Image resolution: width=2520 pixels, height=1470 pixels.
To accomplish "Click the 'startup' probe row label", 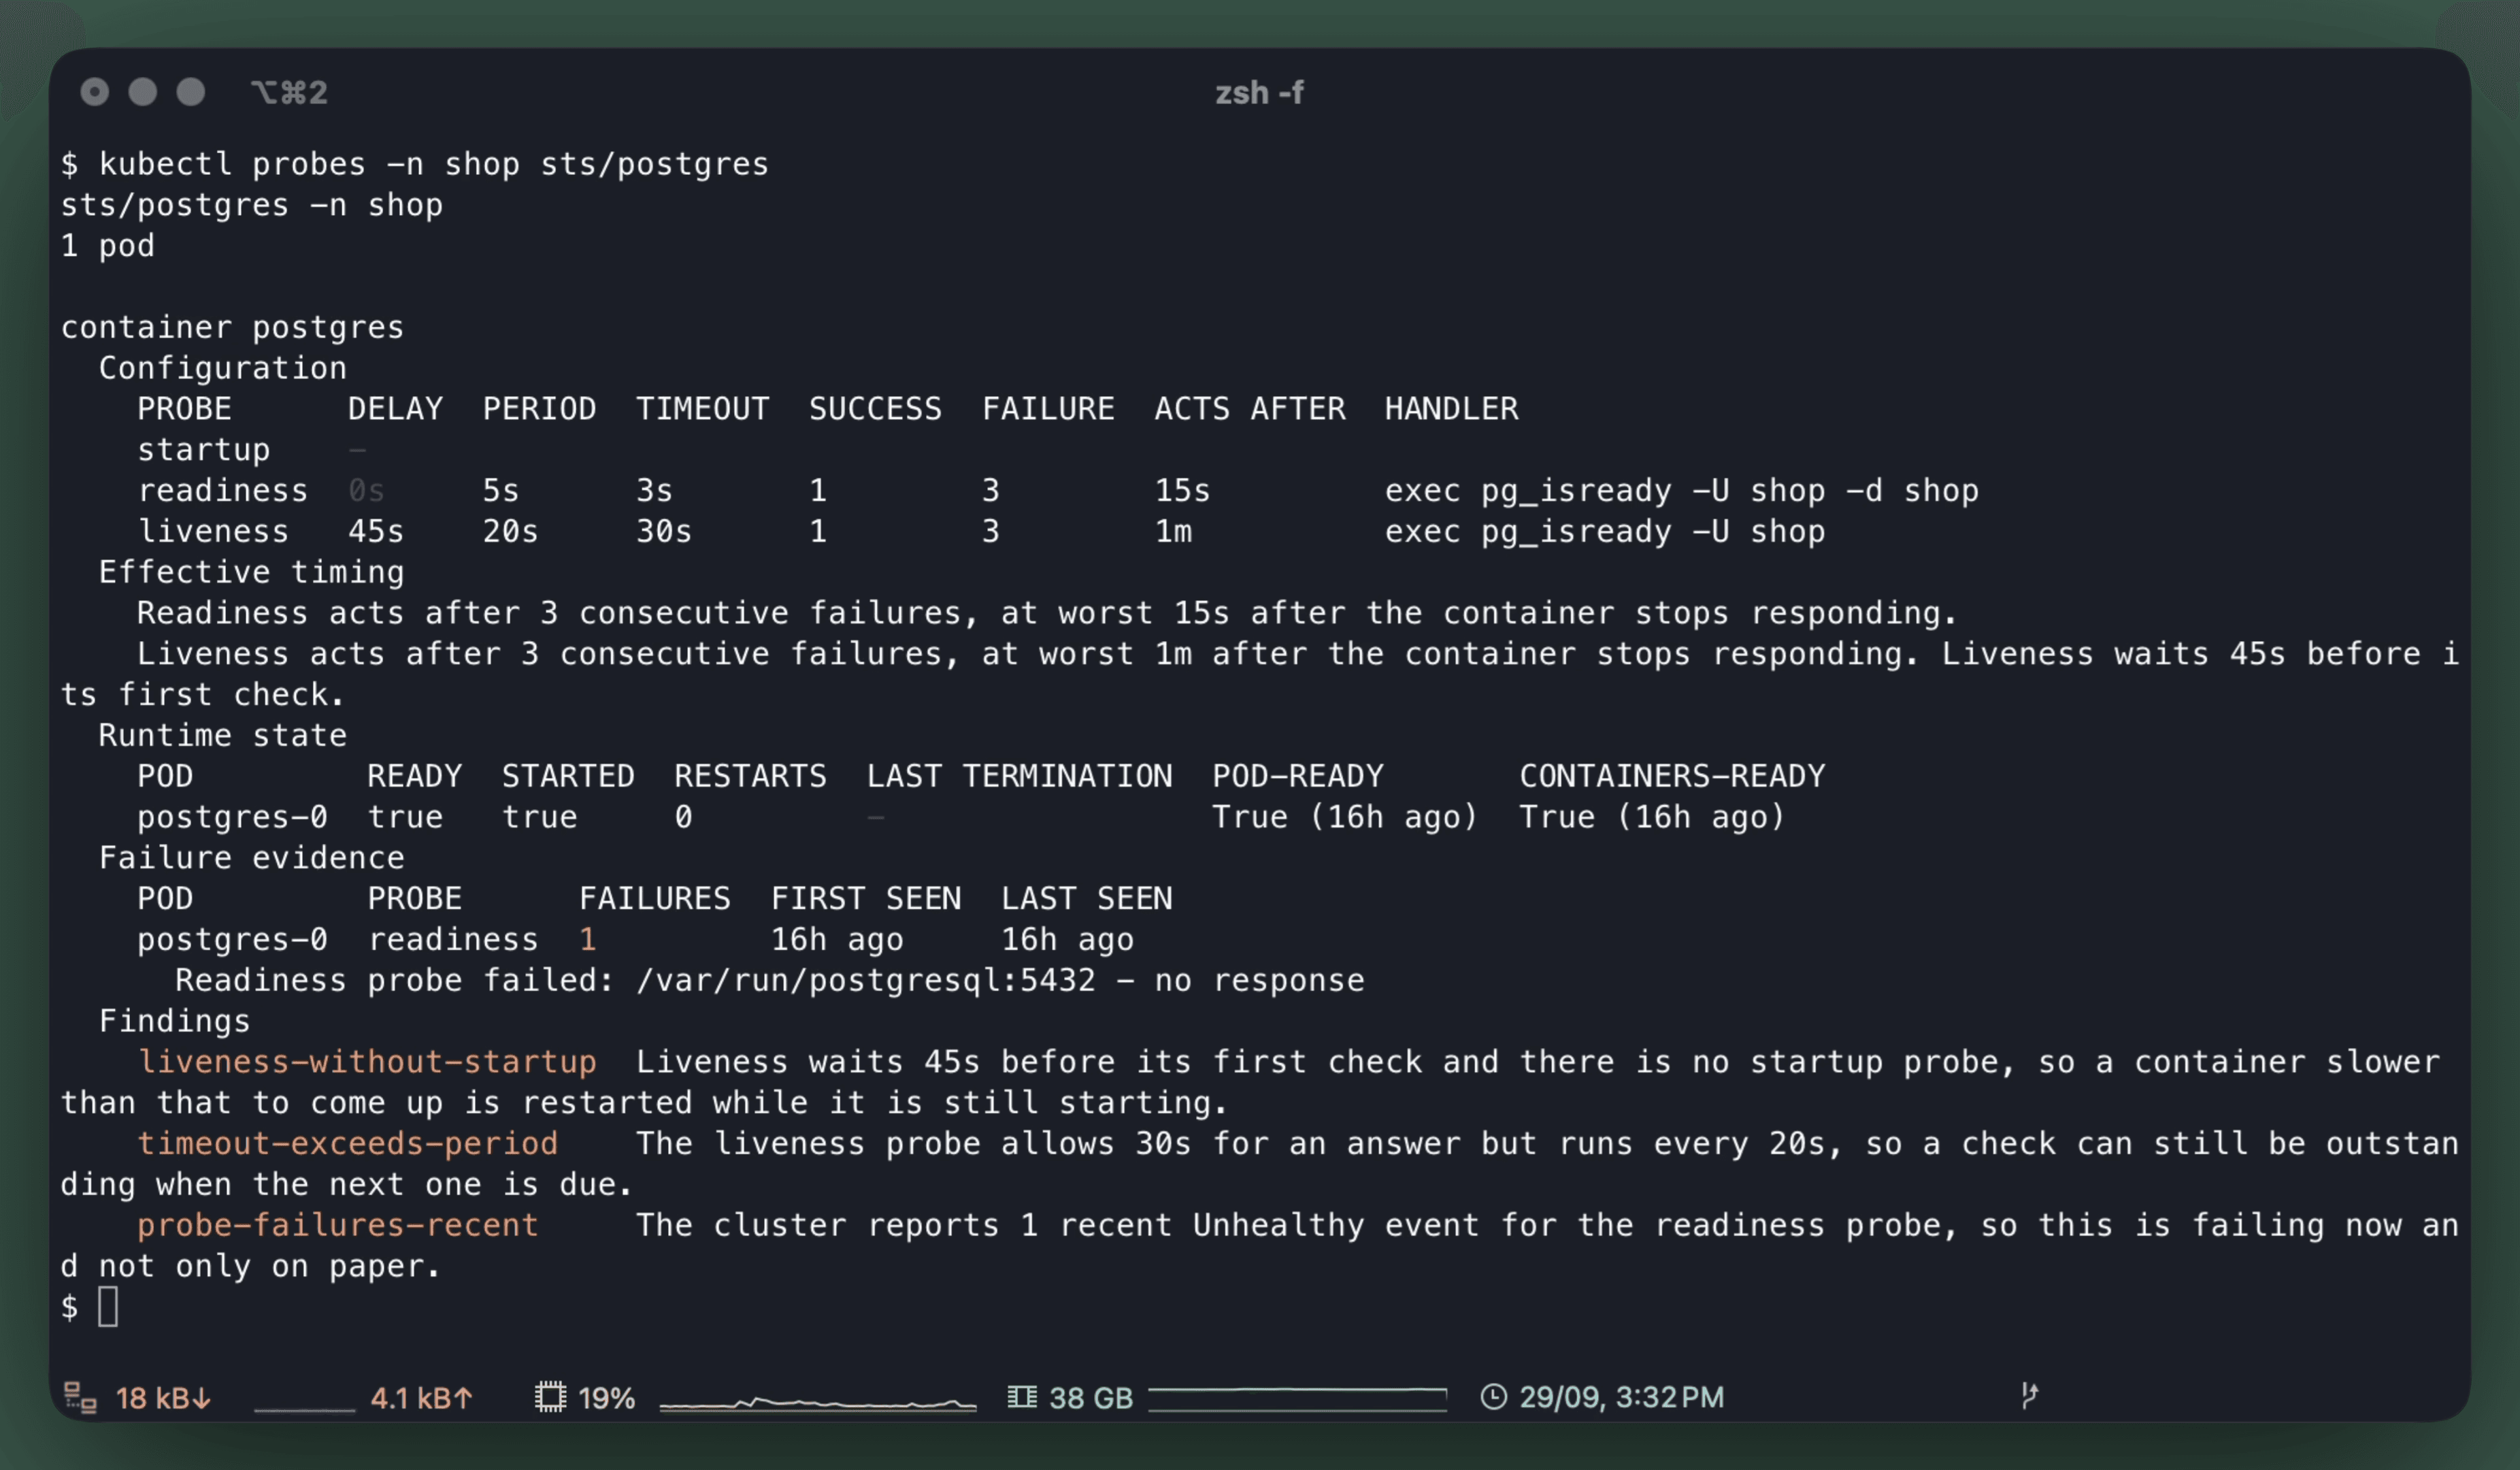I will 203,450.
